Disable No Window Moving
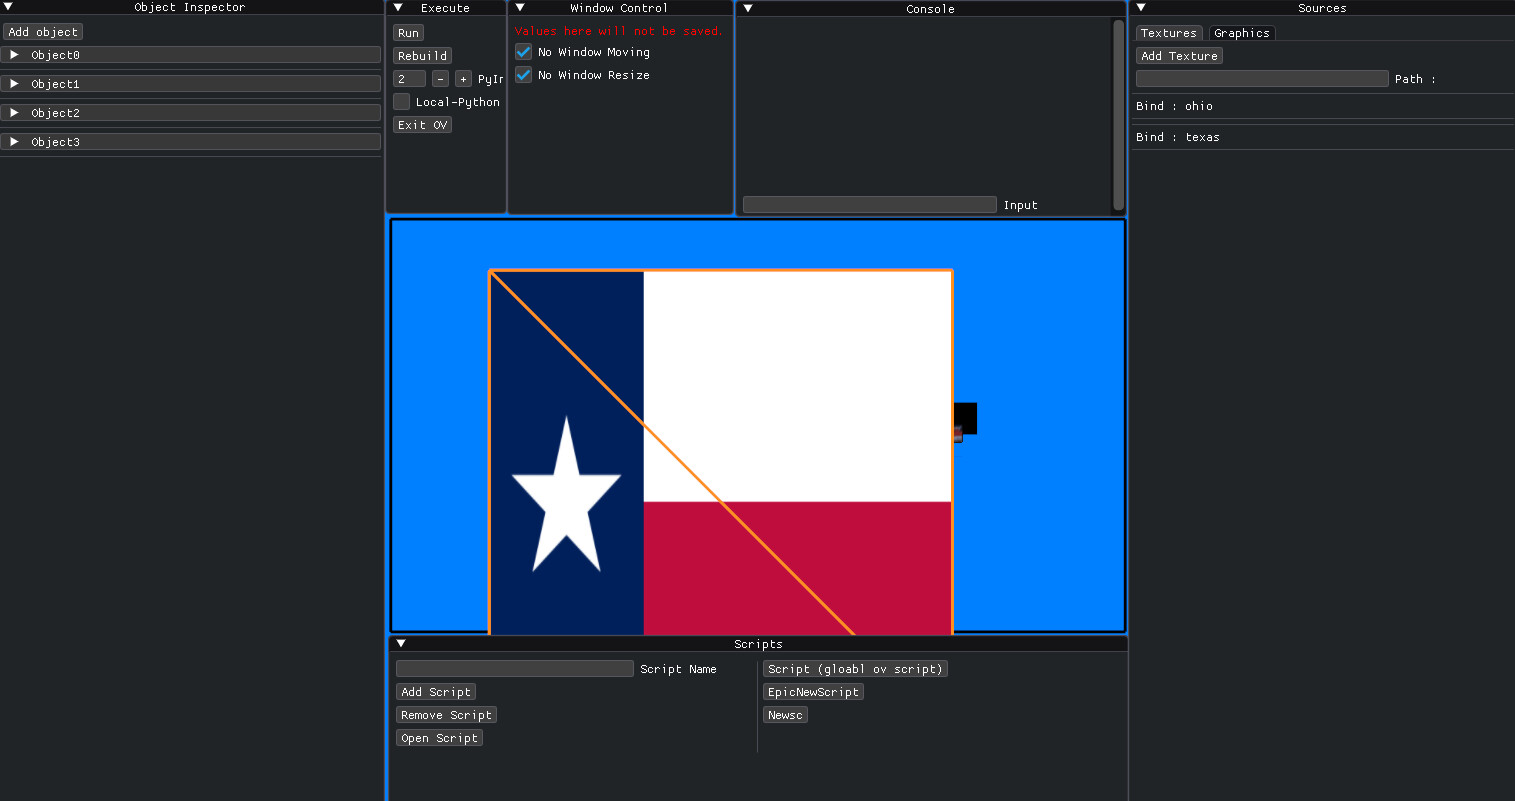Screen dimensions: 1515x801 coord(523,51)
